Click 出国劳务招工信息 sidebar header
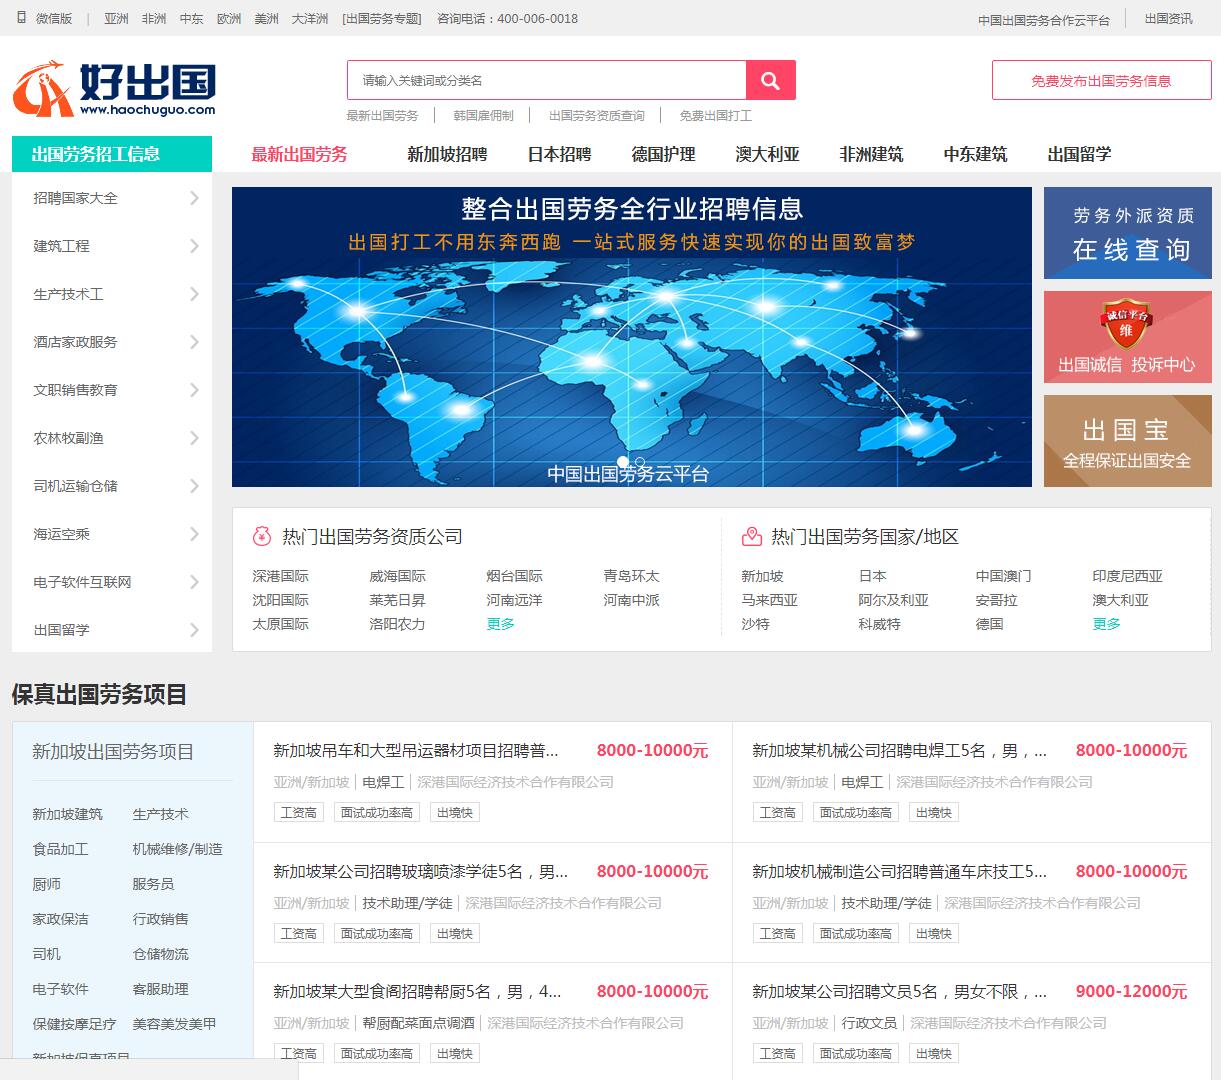The image size is (1221, 1080). tap(112, 154)
